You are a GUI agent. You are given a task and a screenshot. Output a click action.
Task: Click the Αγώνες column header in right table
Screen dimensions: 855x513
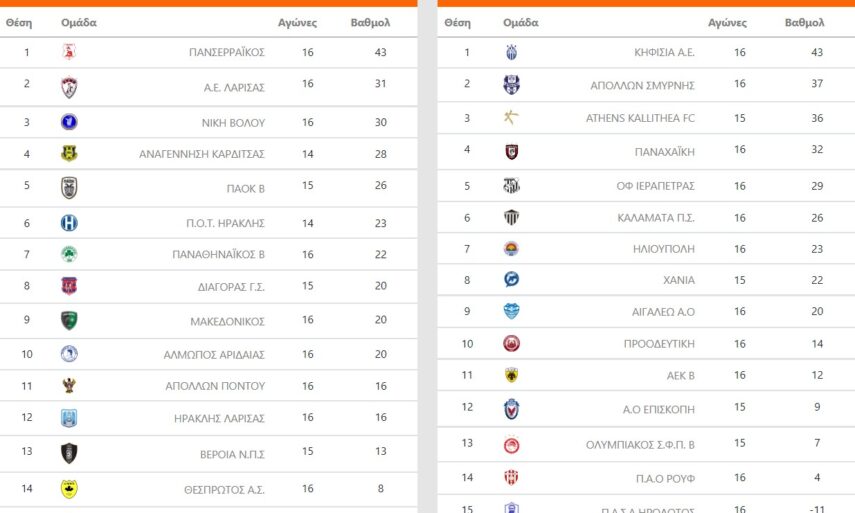727,22
